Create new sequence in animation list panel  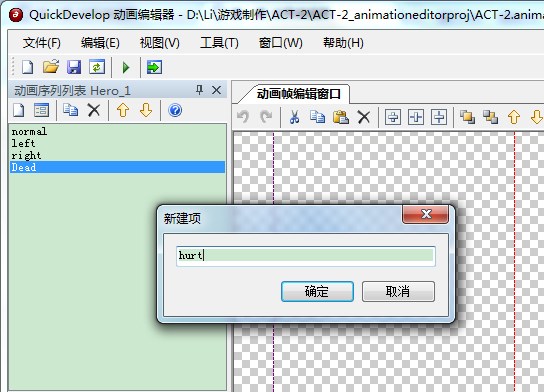coord(19,110)
